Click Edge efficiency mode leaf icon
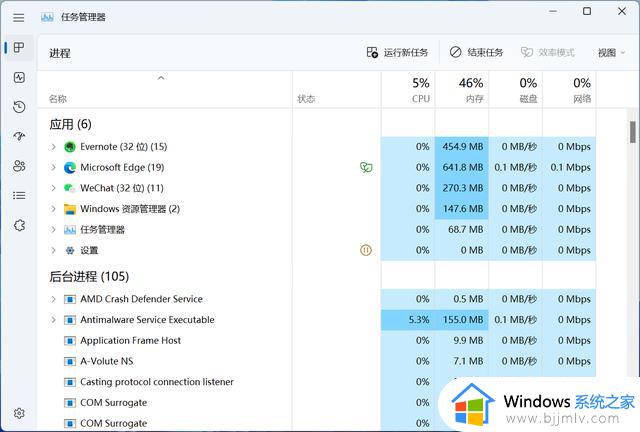Image resolution: width=640 pixels, height=432 pixels. 366,167
